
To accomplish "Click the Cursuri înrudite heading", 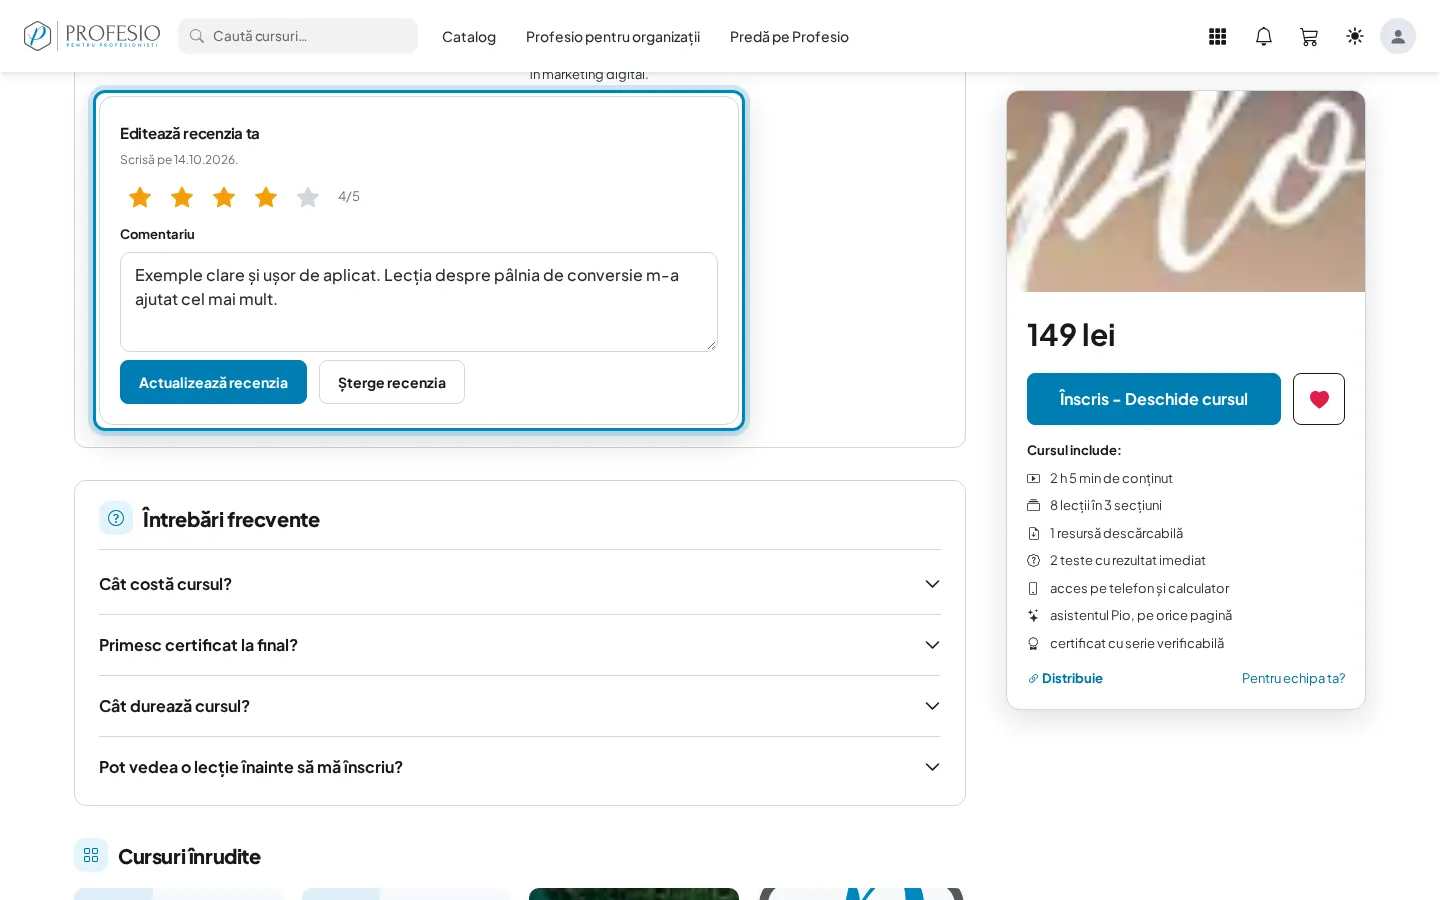I will [x=189, y=857].
